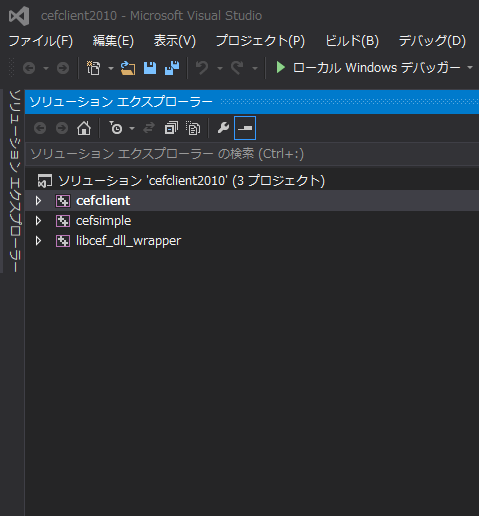This screenshot has width=479, height=516.
Task: Toggle Preview Selected Items button
Action: (x=245, y=128)
